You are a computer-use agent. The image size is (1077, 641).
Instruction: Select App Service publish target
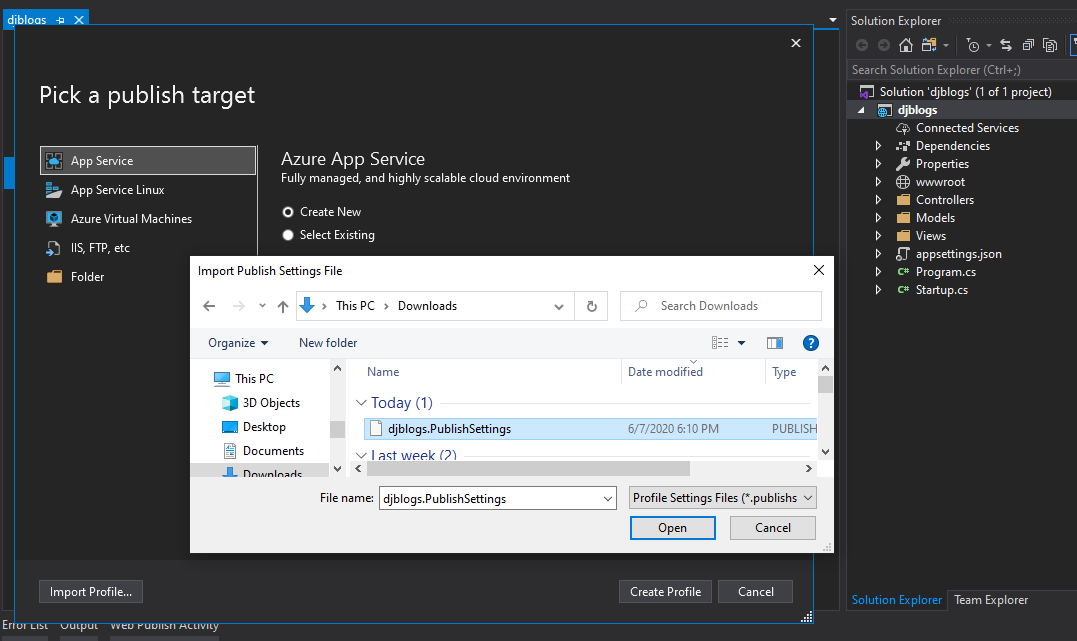click(148, 160)
